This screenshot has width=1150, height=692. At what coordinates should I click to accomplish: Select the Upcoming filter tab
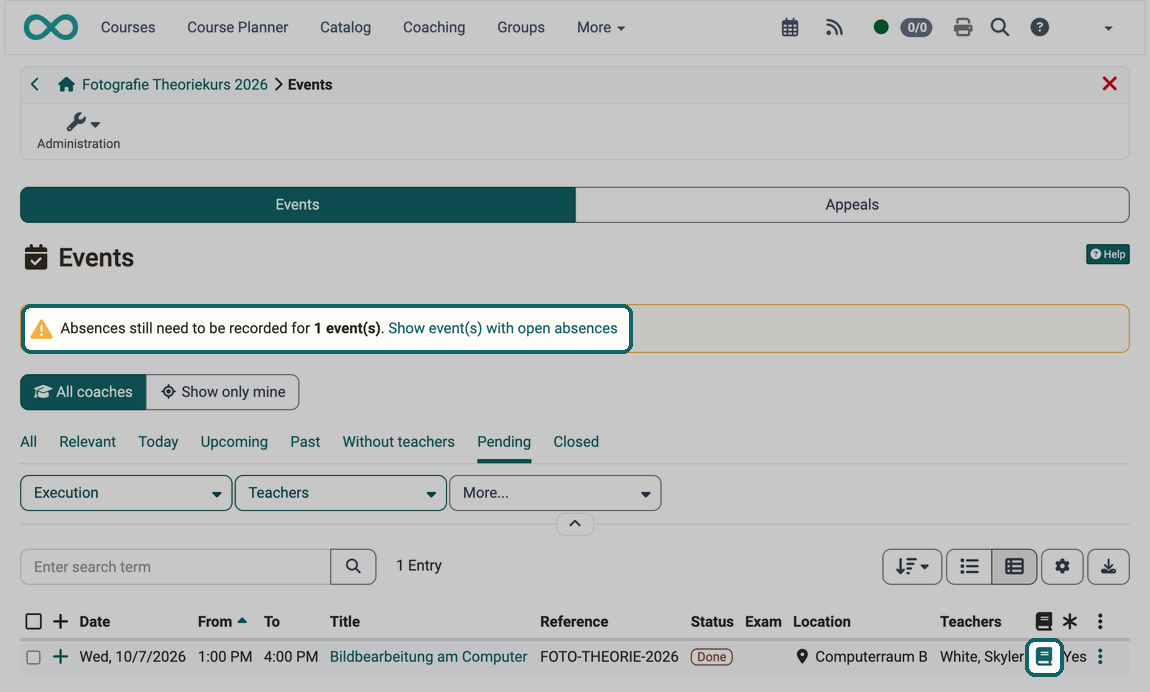[x=234, y=442]
